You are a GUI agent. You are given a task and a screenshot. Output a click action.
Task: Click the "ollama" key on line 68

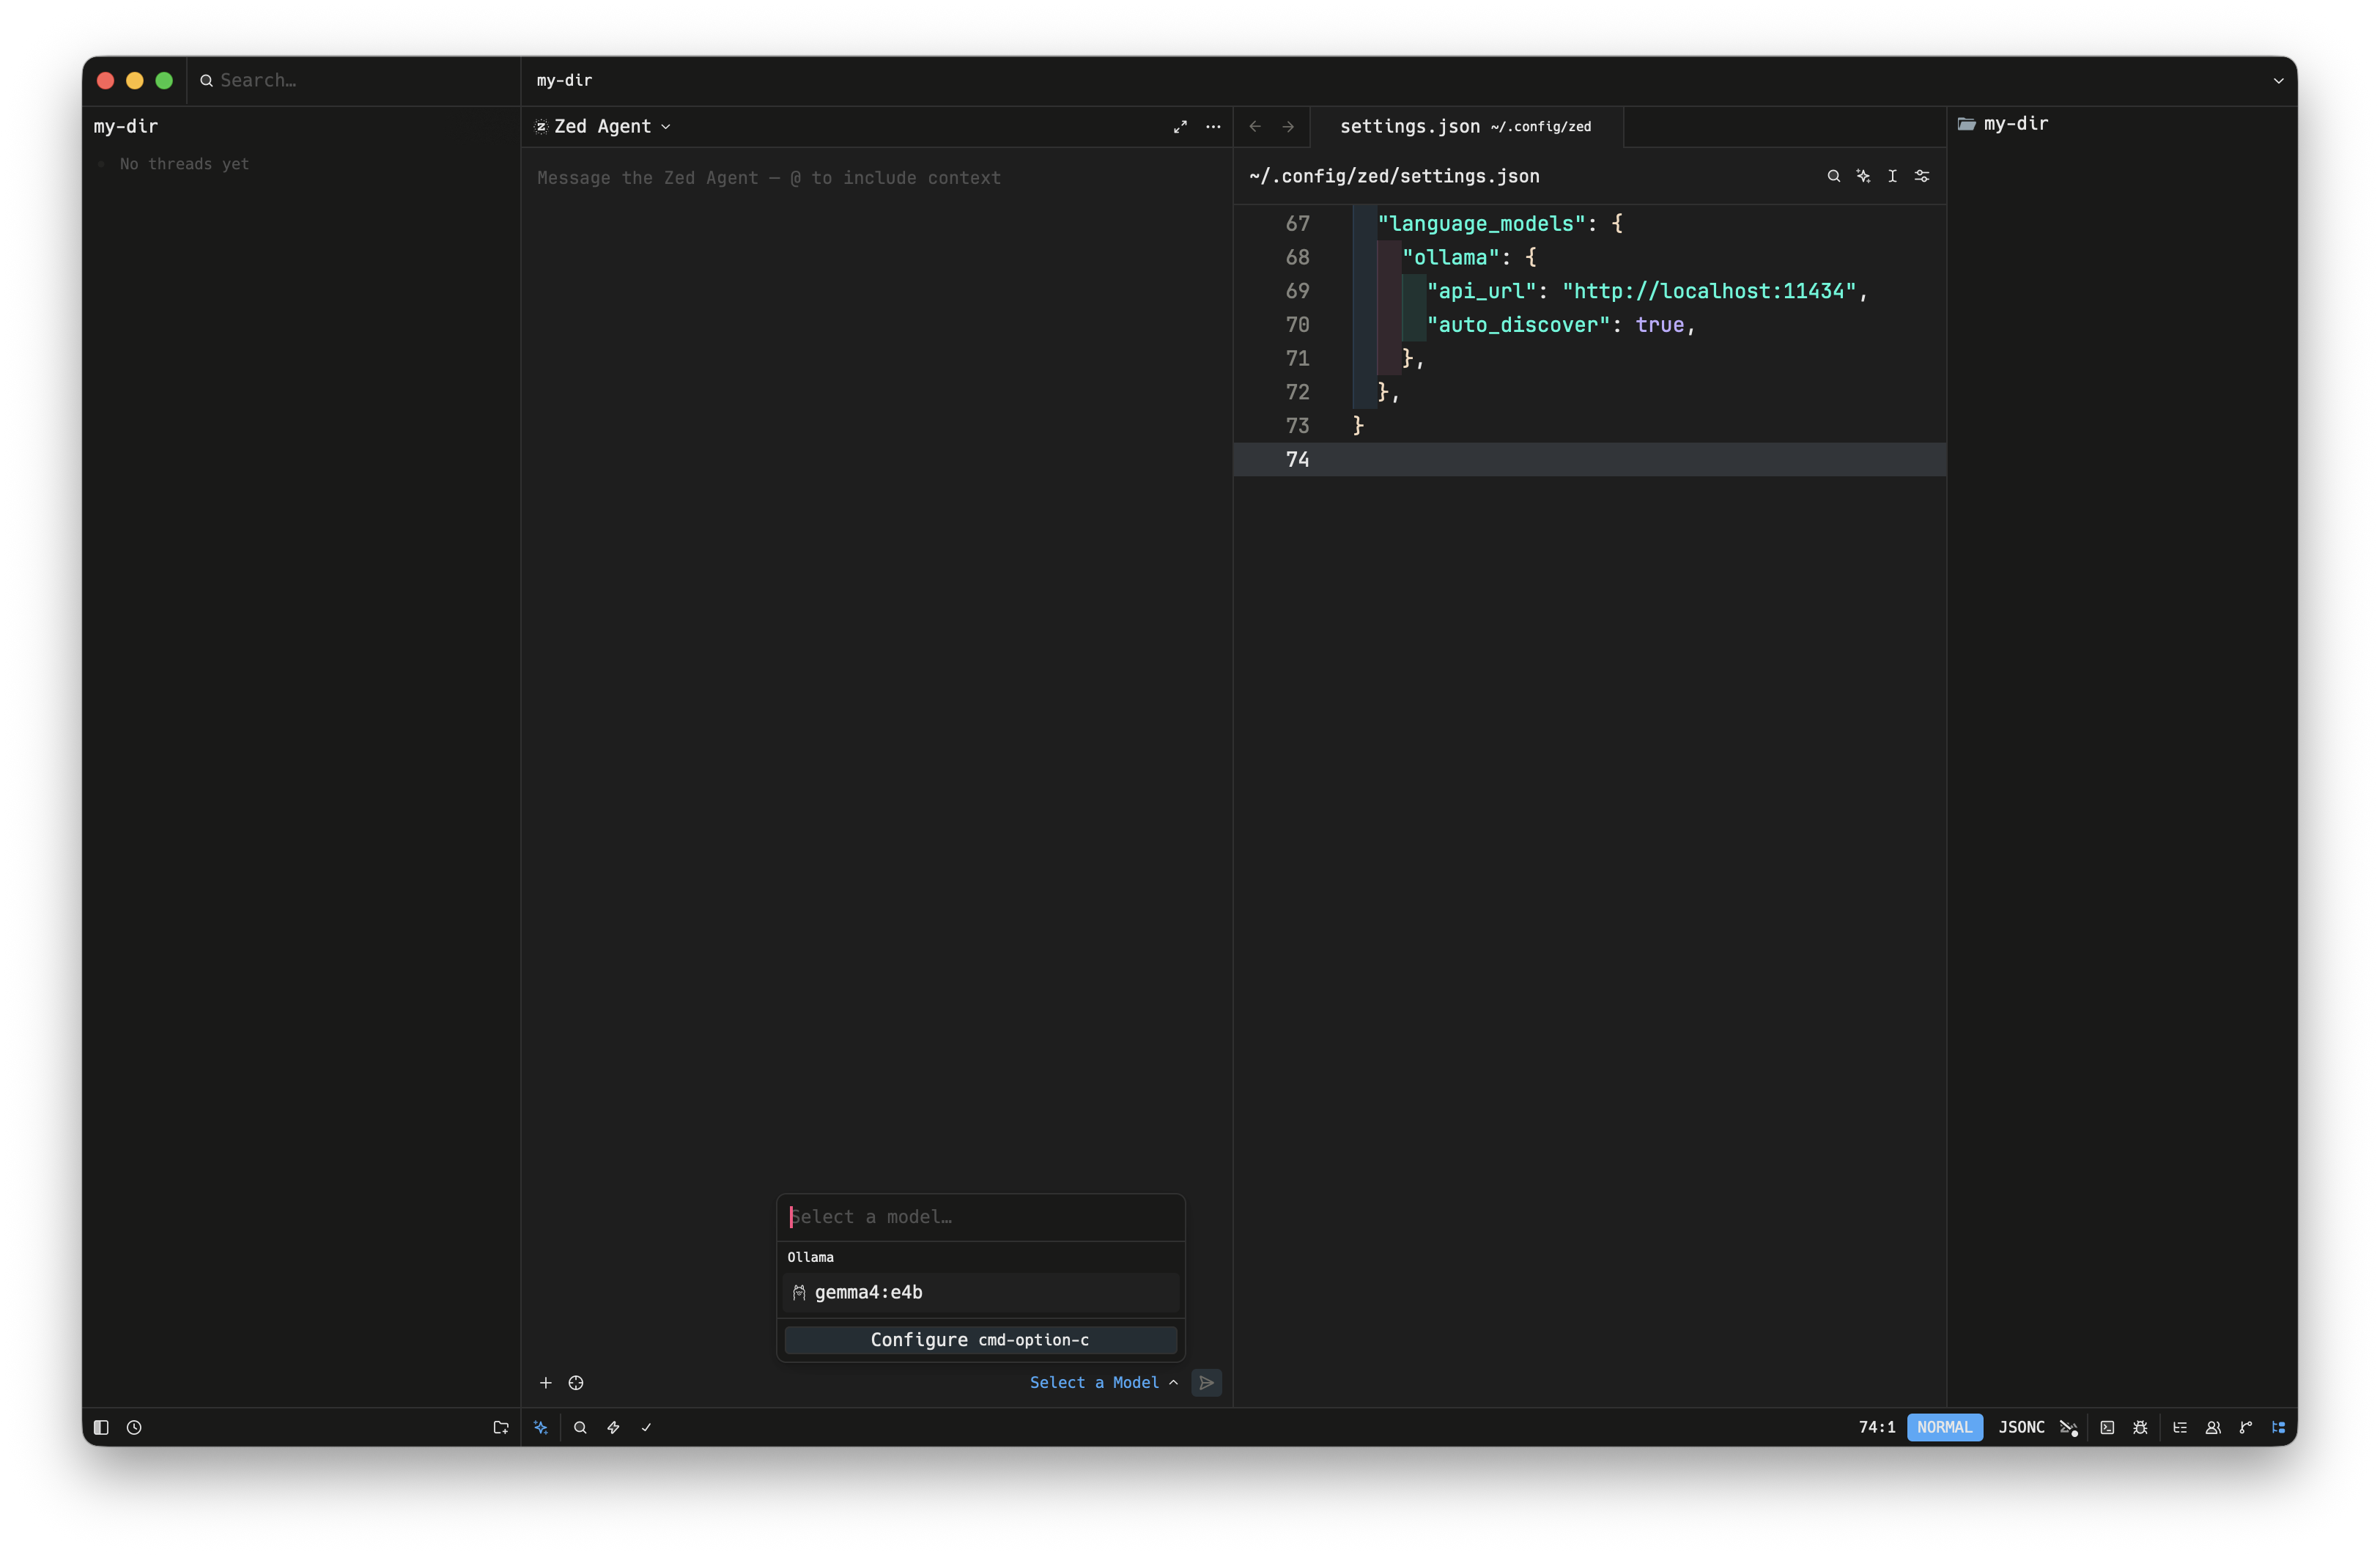click(x=1450, y=258)
